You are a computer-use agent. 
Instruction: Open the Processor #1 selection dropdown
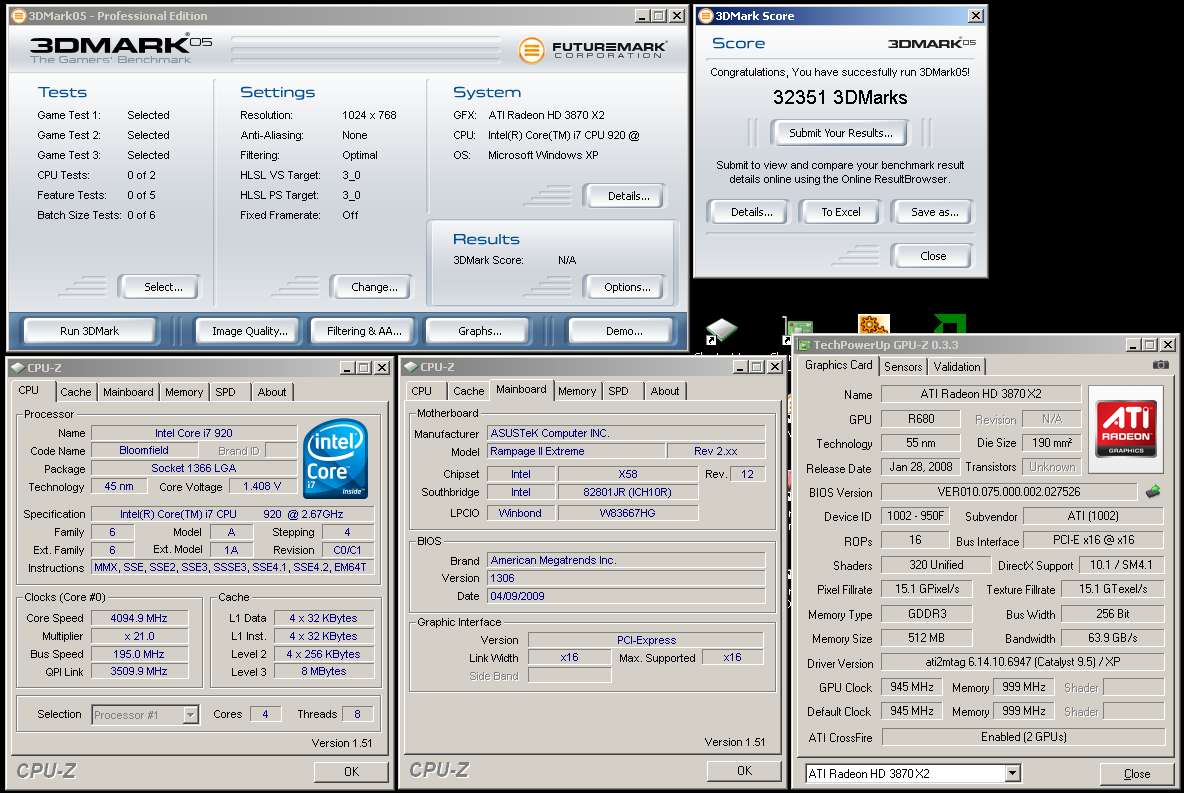[x=191, y=714]
